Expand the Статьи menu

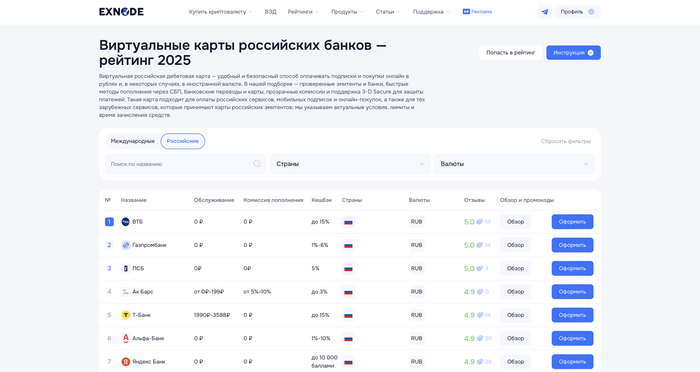[388, 12]
